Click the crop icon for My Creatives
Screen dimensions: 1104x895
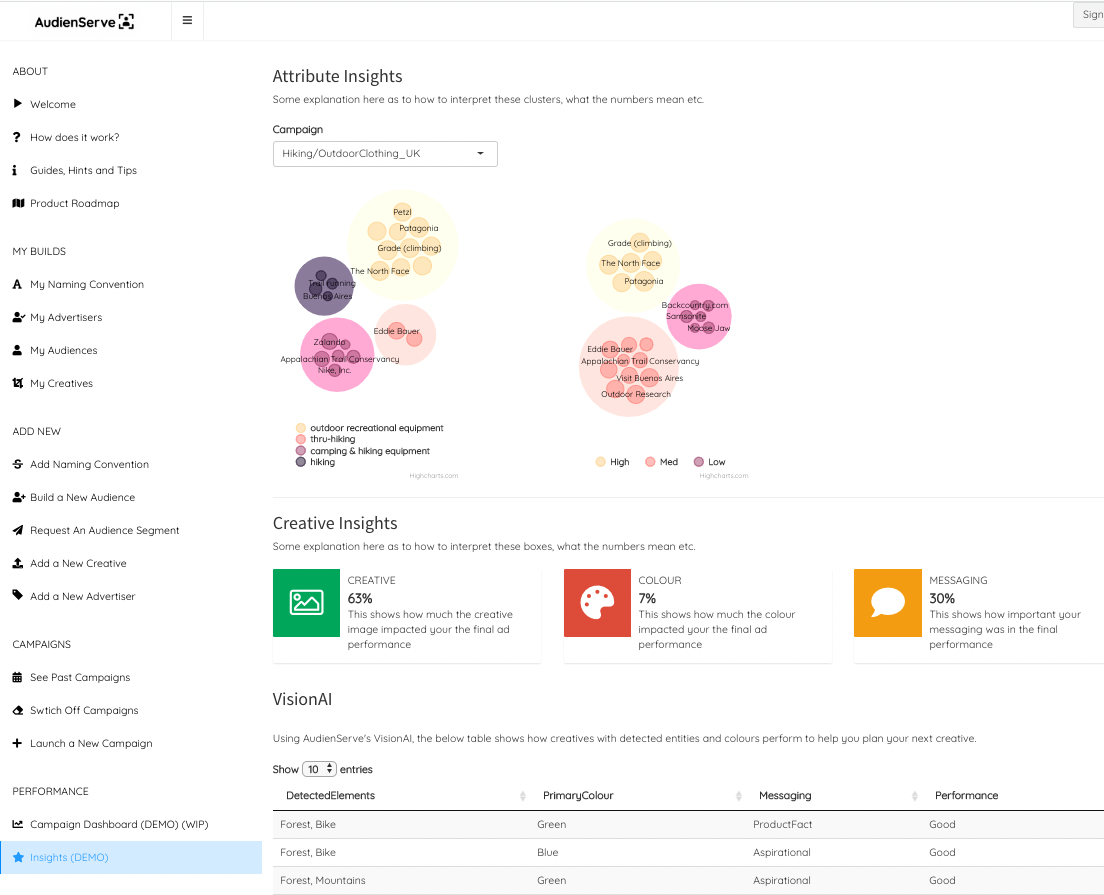pos(18,383)
